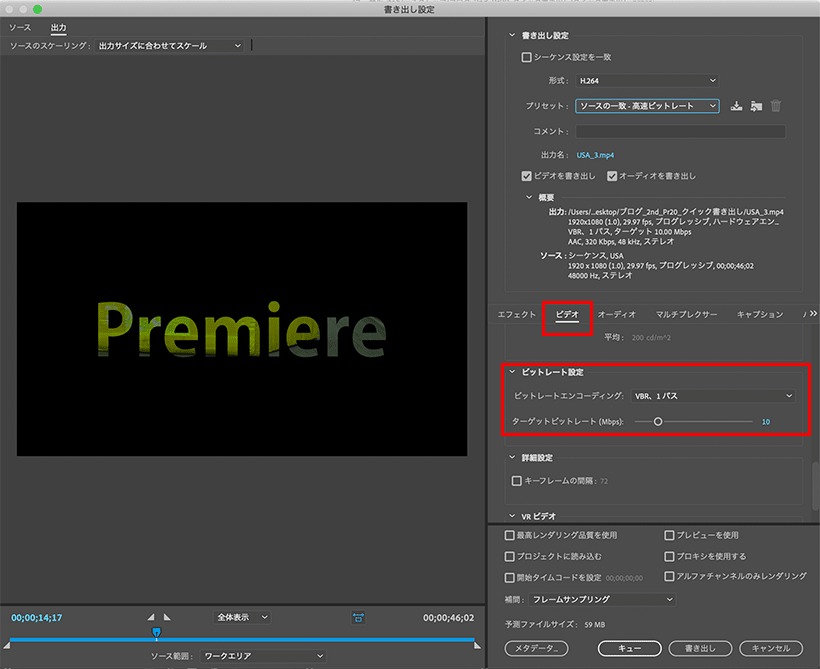820x669 pixels.
Task: Collapse the ビットレート設定 section
Action: point(512,372)
